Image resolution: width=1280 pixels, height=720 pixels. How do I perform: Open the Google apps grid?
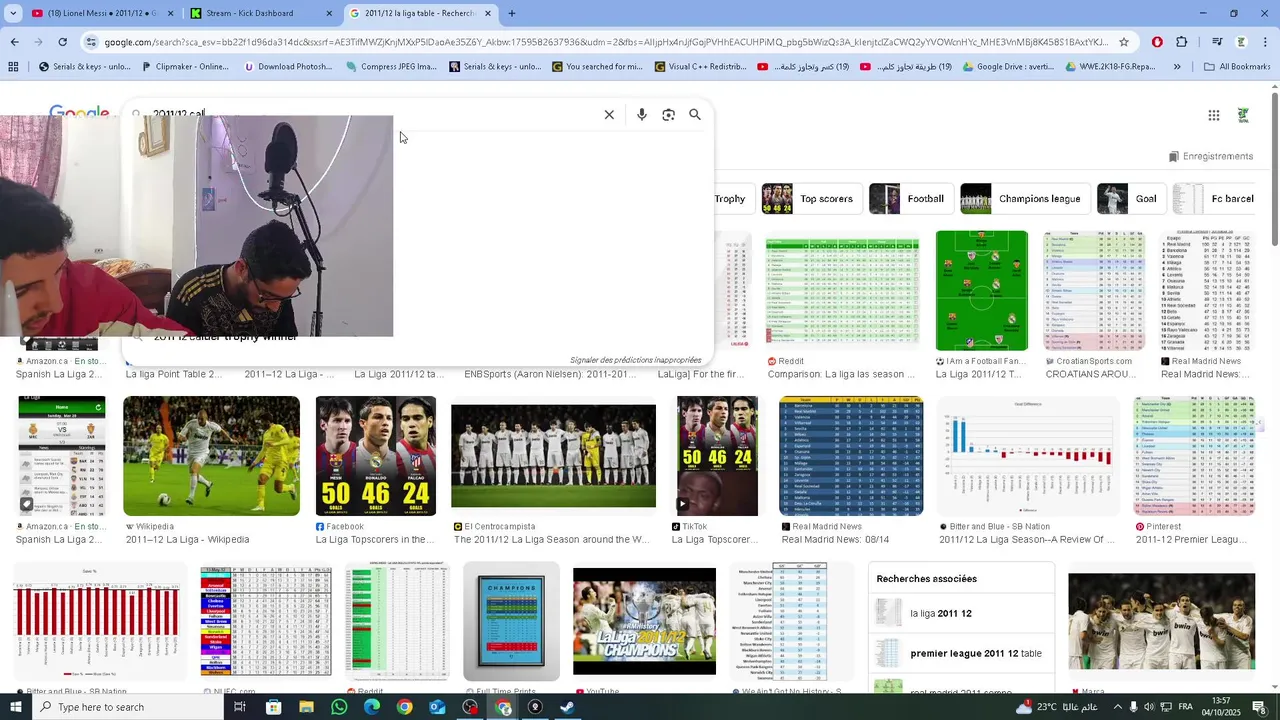tap(1213, 115)
